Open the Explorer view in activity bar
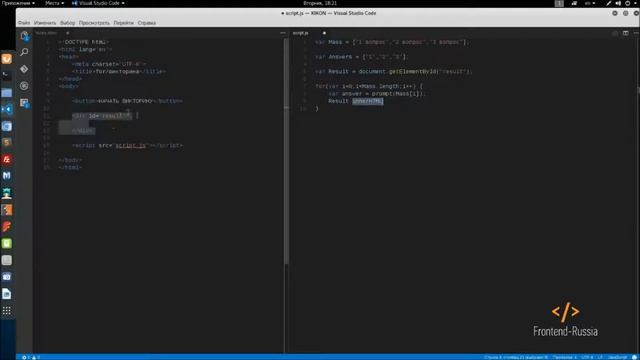The width and height of the screenshot is (640, 360). click(x=24, y=36)
